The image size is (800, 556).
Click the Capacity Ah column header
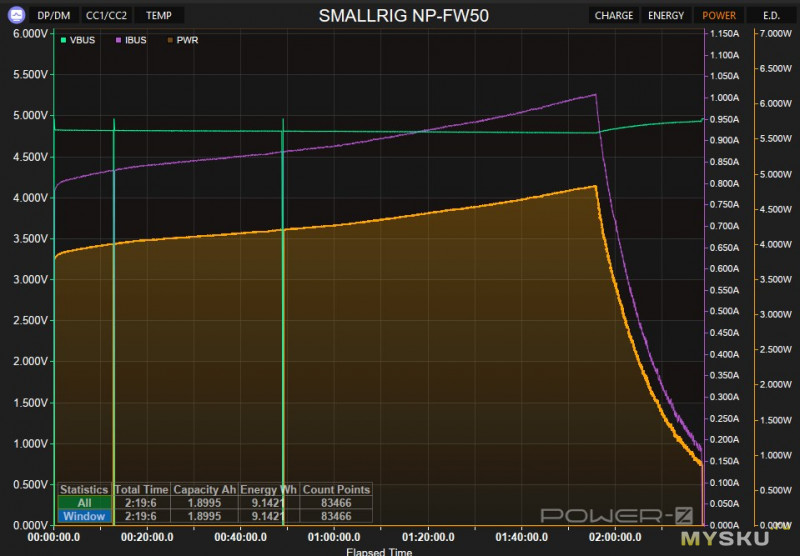(204, 489)
